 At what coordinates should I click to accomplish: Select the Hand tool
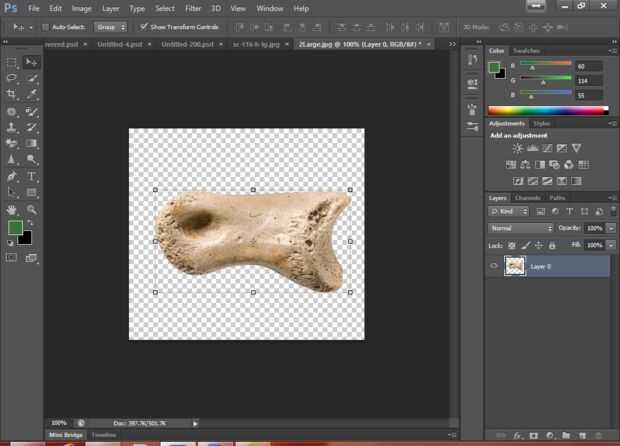[12, 209]
